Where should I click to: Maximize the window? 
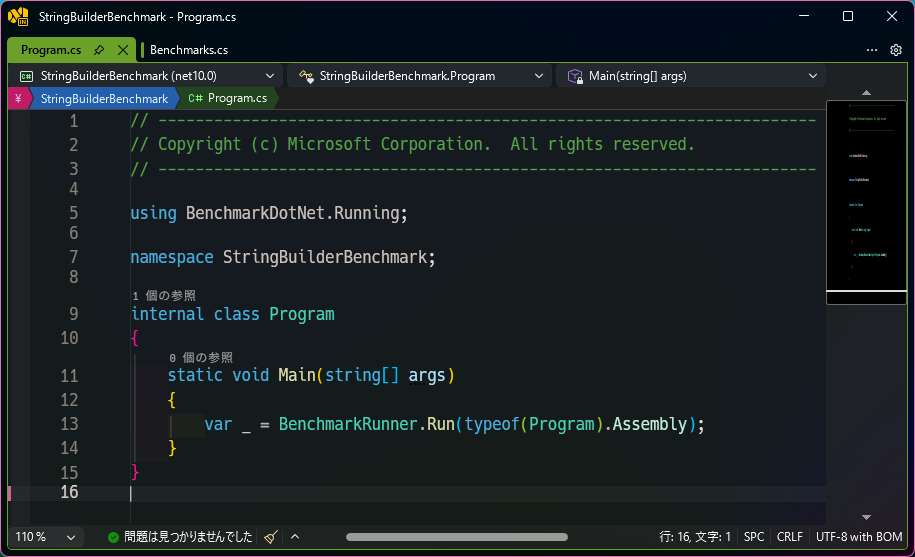point(848,16)
